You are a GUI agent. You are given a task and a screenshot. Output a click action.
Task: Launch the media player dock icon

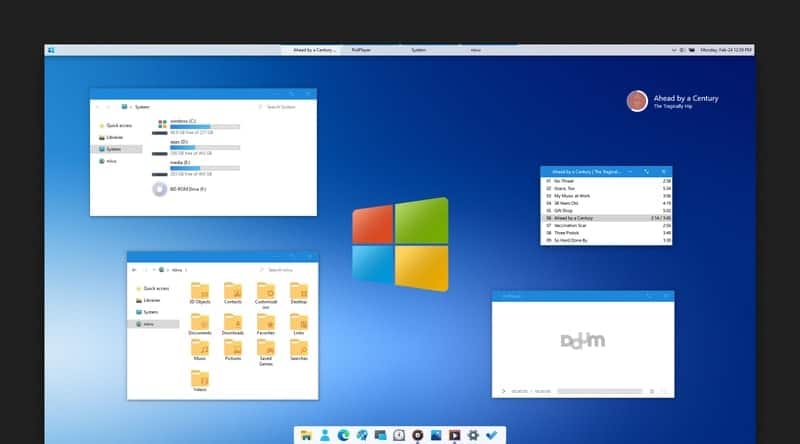tap(454, 435)
